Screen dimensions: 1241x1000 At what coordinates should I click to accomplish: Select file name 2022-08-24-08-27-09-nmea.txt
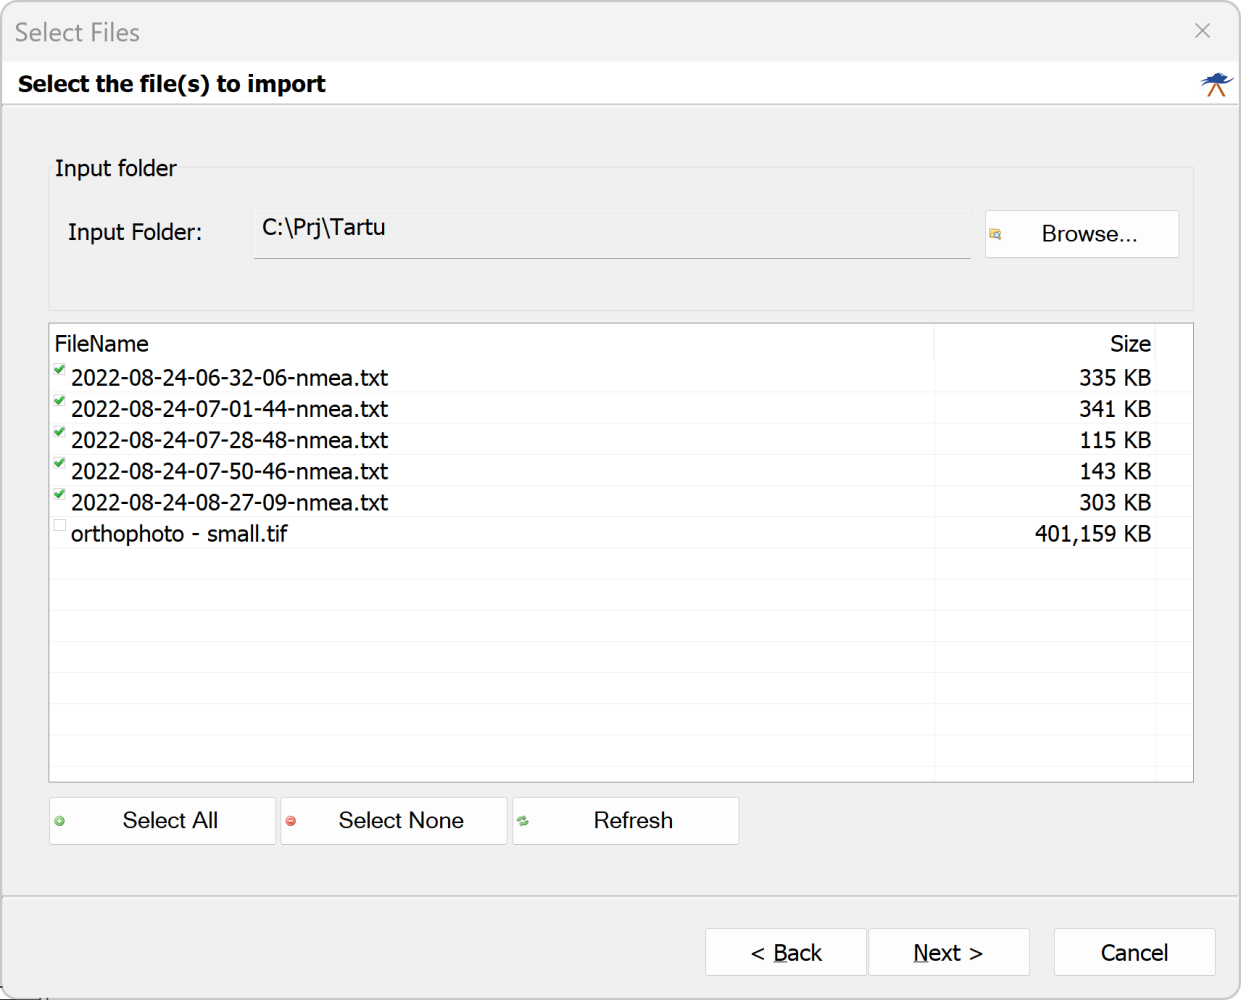229,502
